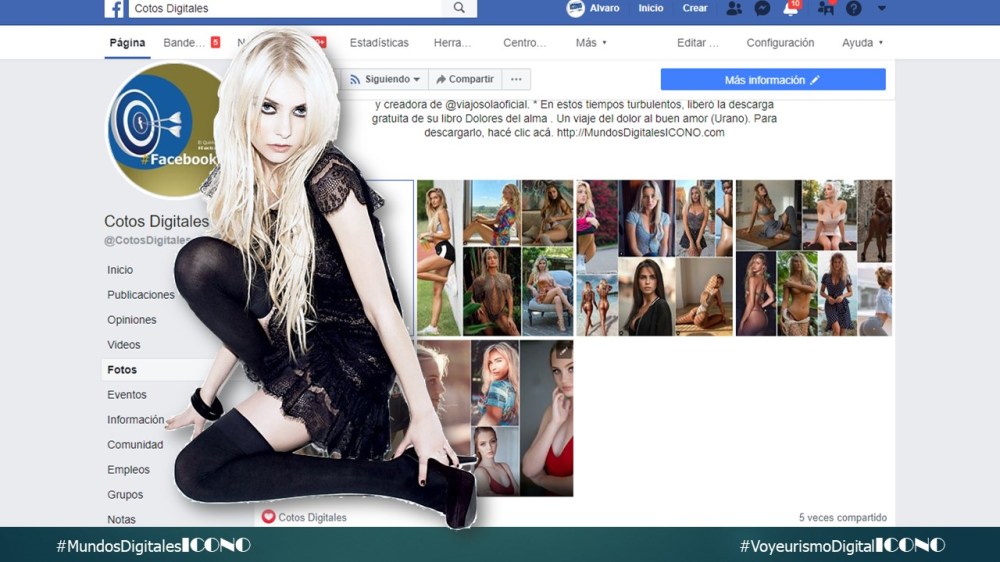Open the notifications bell icon

click(x=790, y=8)
